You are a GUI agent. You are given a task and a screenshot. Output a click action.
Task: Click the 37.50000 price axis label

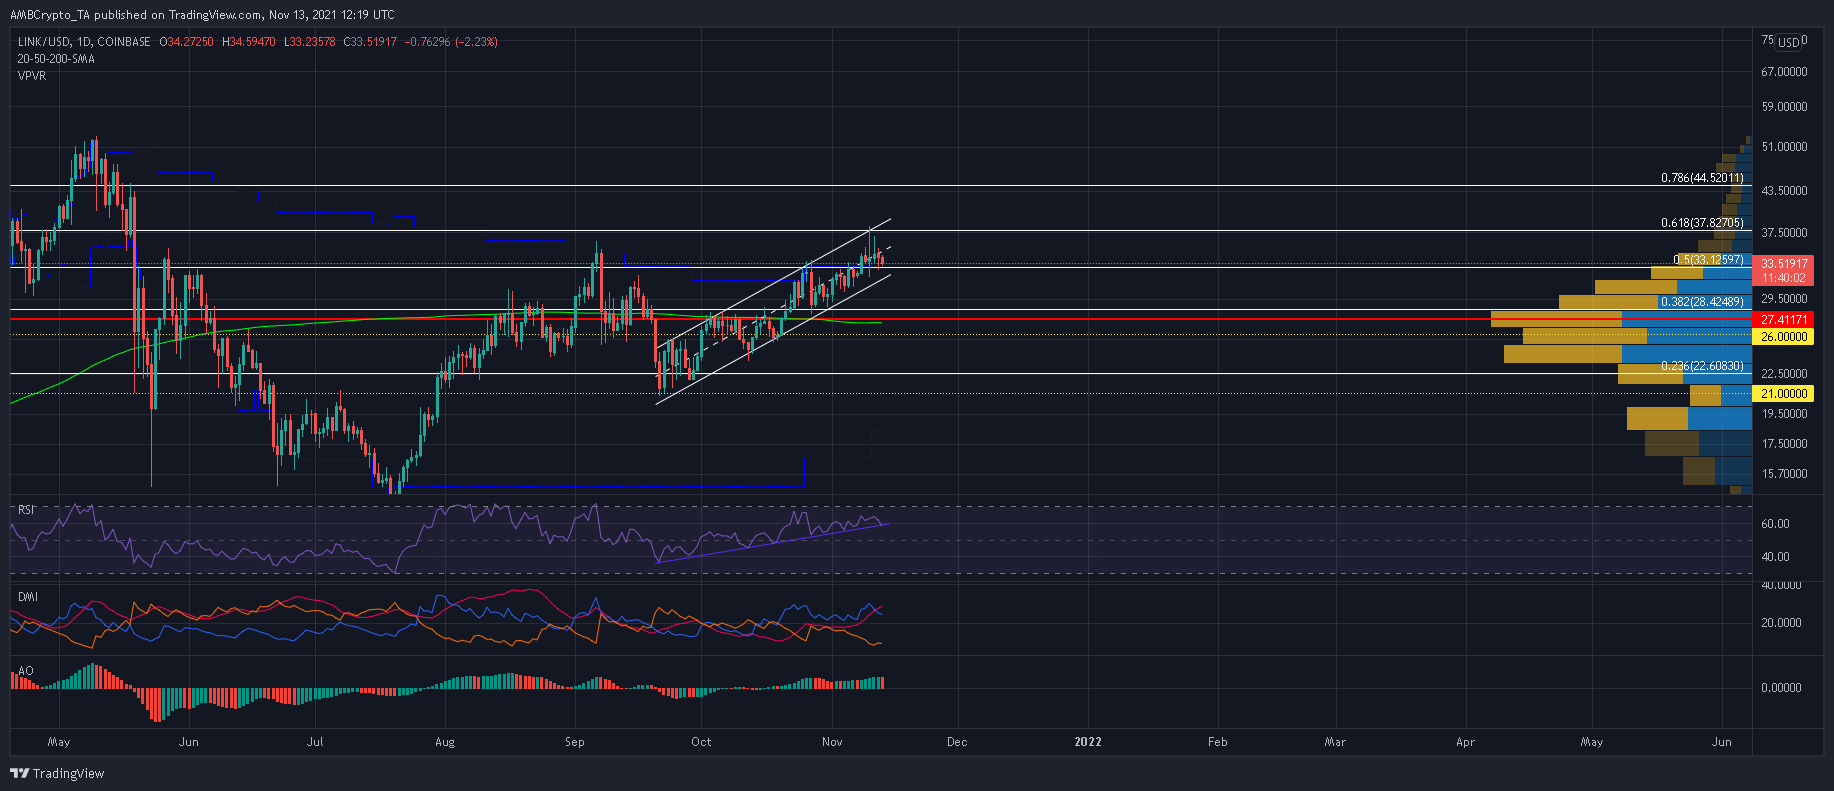coord(1784,233)
